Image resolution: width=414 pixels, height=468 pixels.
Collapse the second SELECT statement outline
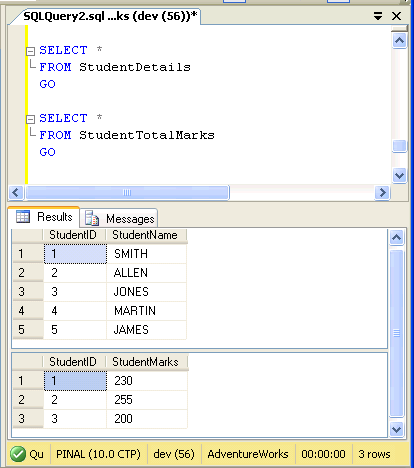pyautogui.click(x=30, y=119)
